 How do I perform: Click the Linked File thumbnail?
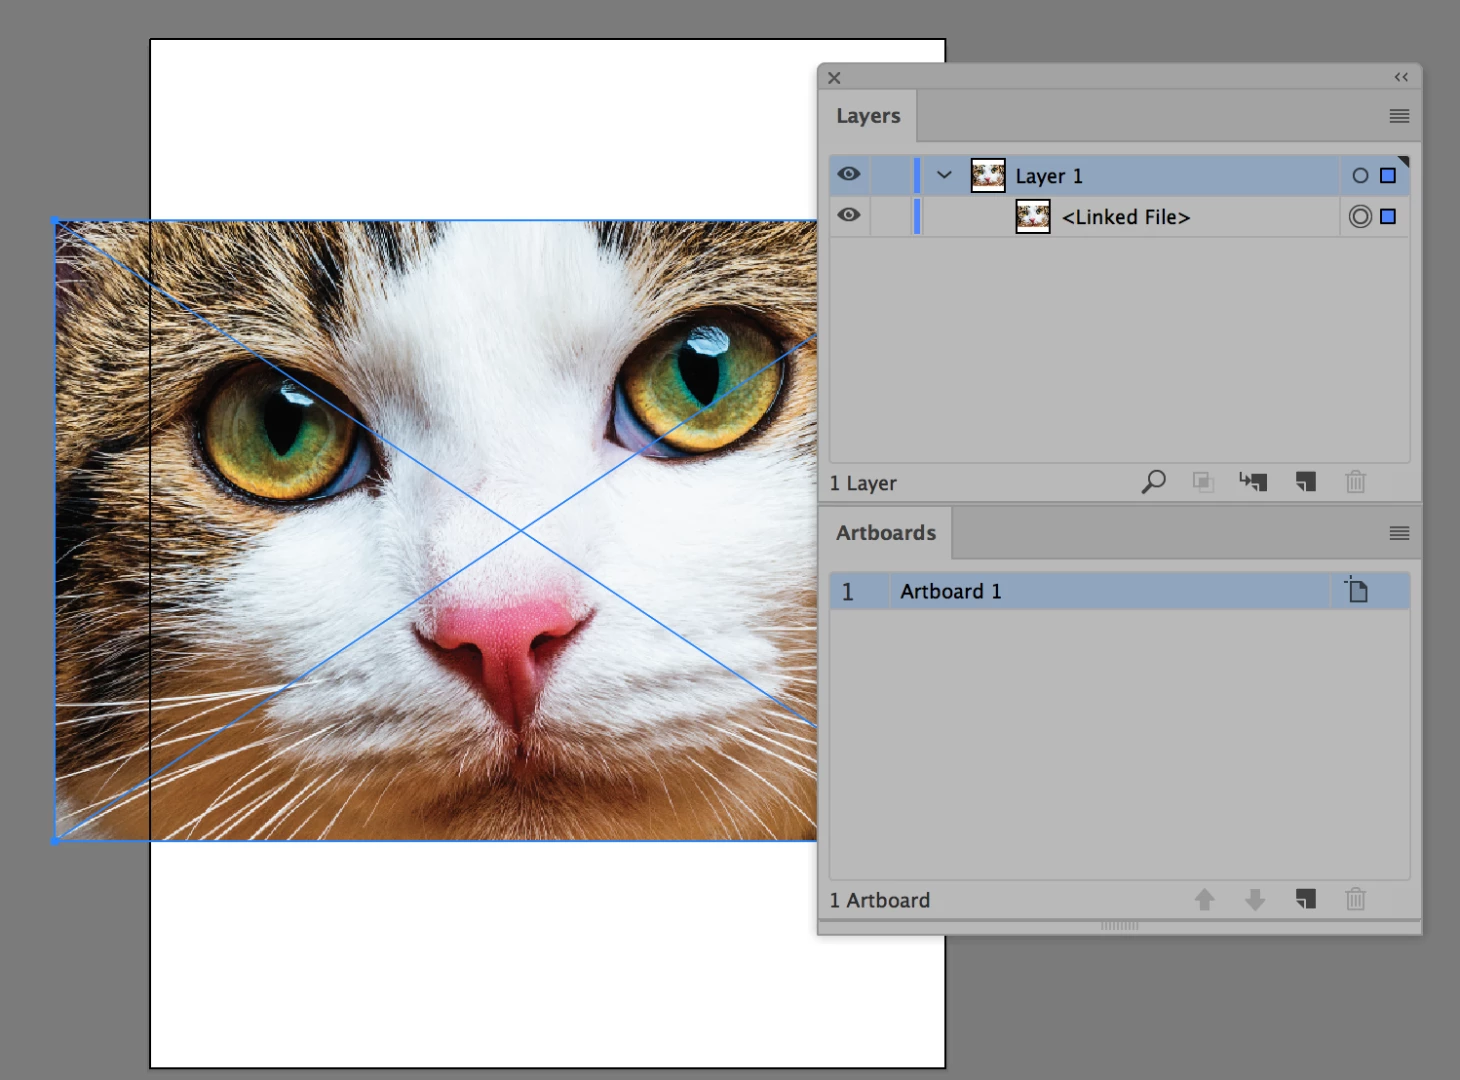pos(1033,216)
